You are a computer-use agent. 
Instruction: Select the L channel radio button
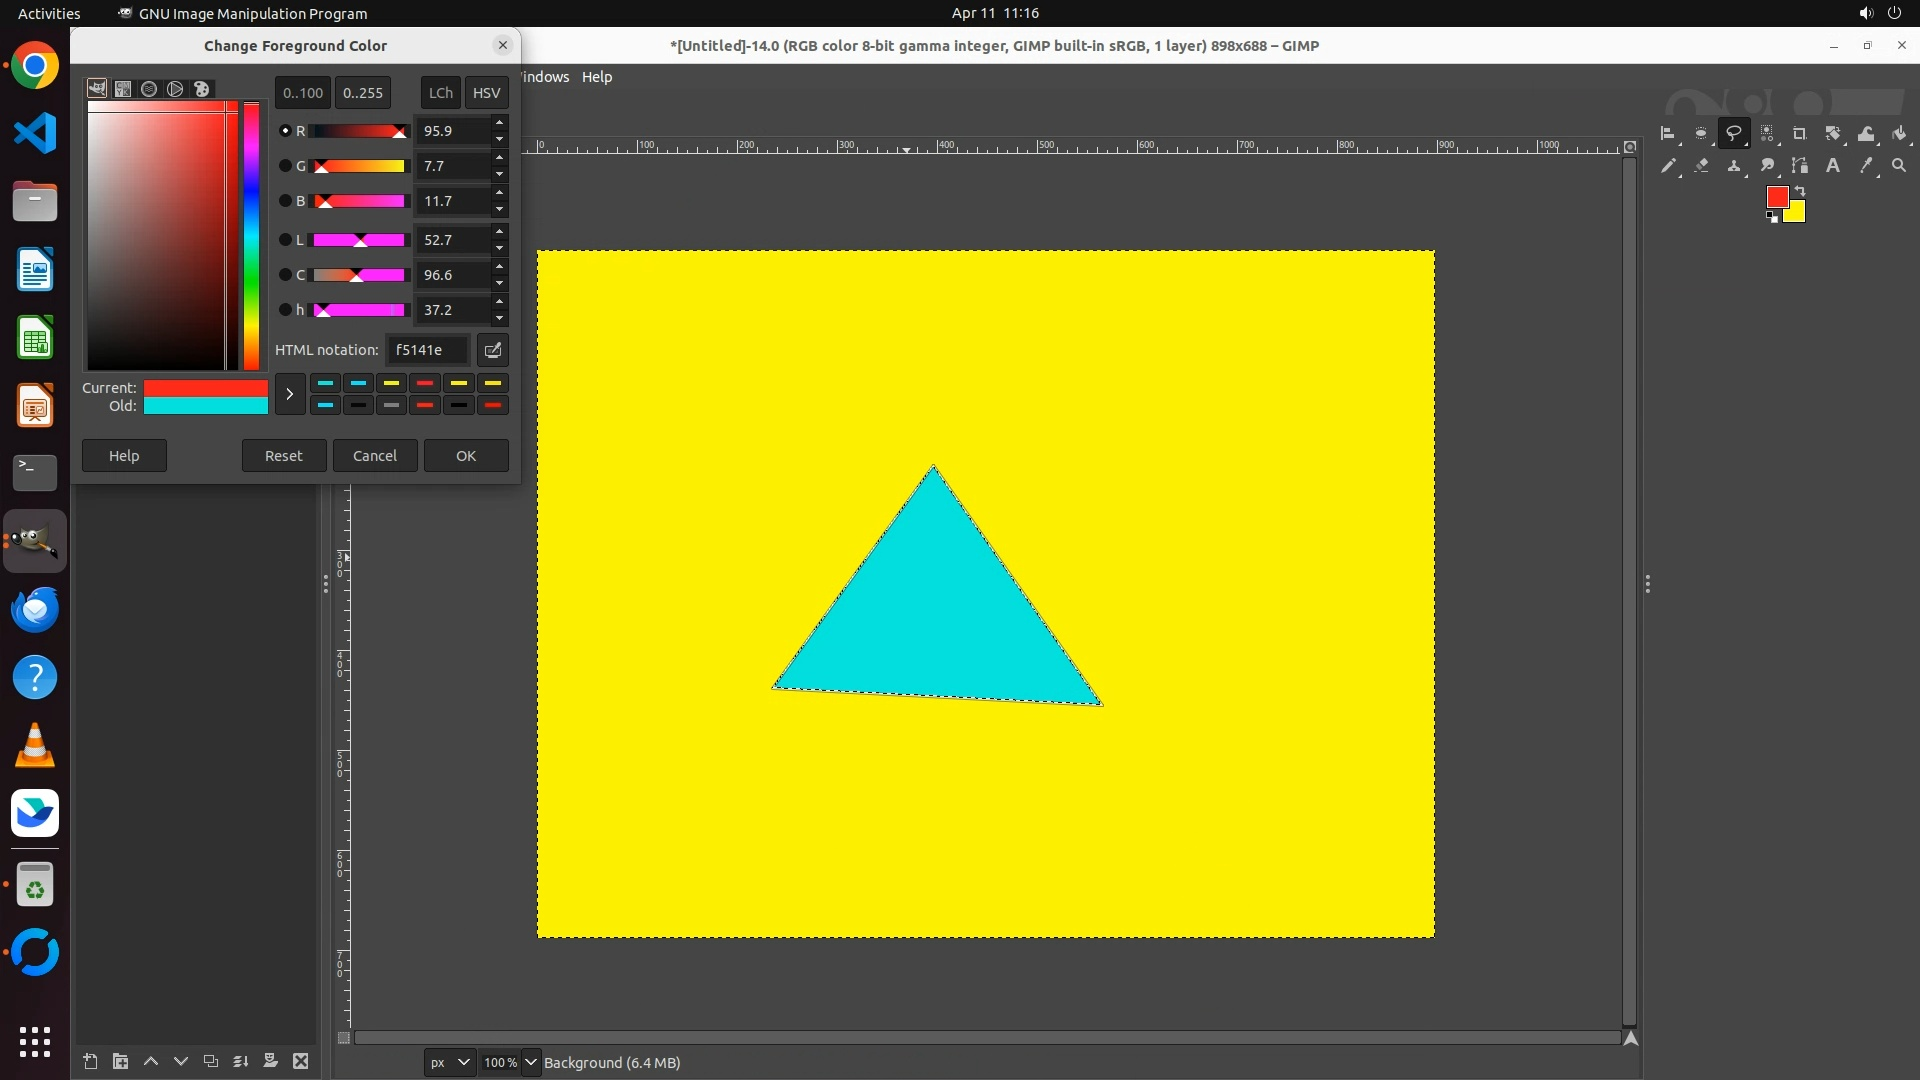pyautogui.click(x=285, y=240)
